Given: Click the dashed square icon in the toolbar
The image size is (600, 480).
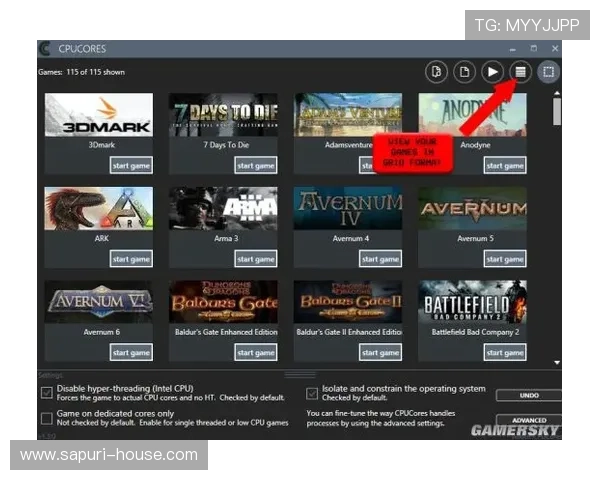Looking at the screenshot, I should [x=548, y=72].
